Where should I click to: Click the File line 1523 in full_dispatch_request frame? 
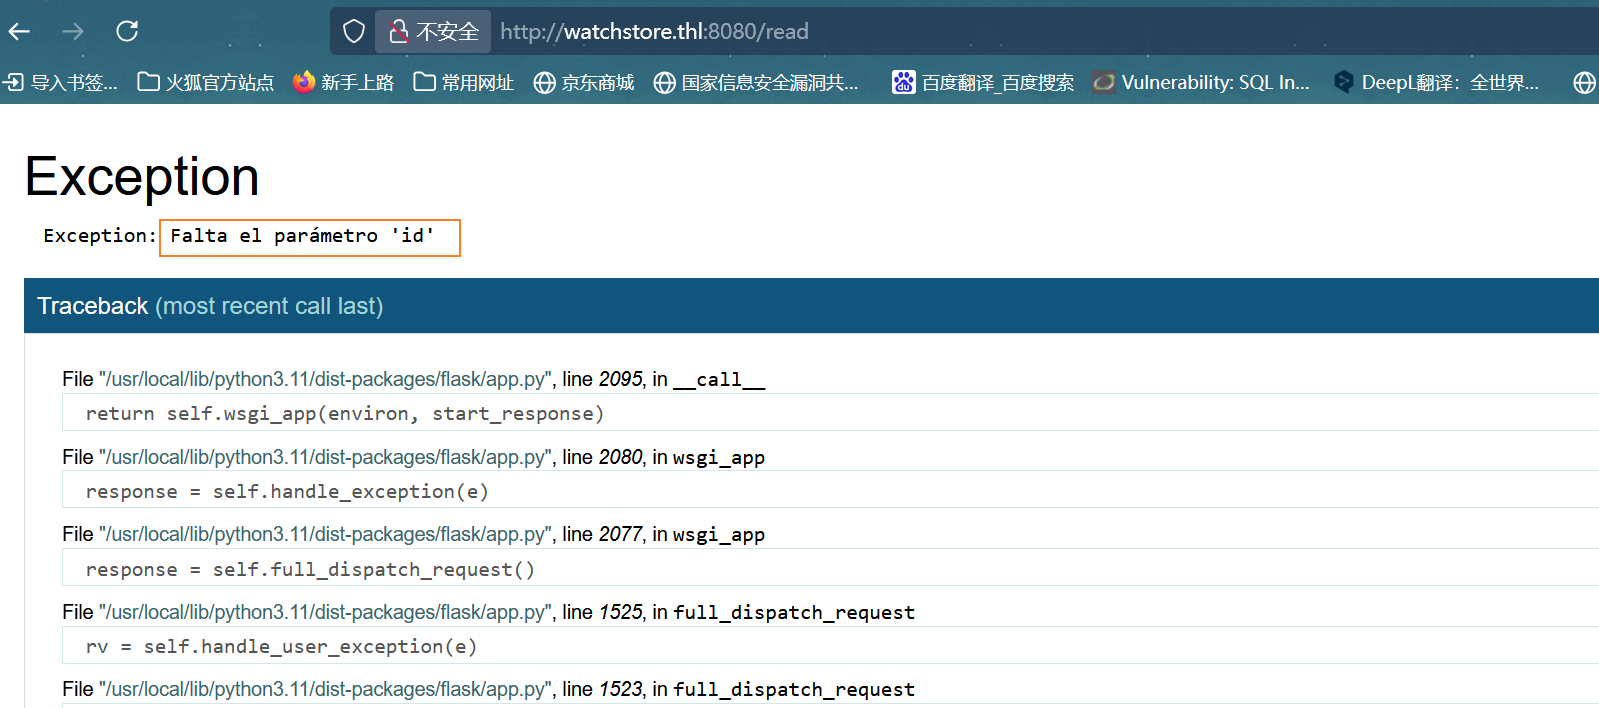pyautogui.click(x=488, y=689)
